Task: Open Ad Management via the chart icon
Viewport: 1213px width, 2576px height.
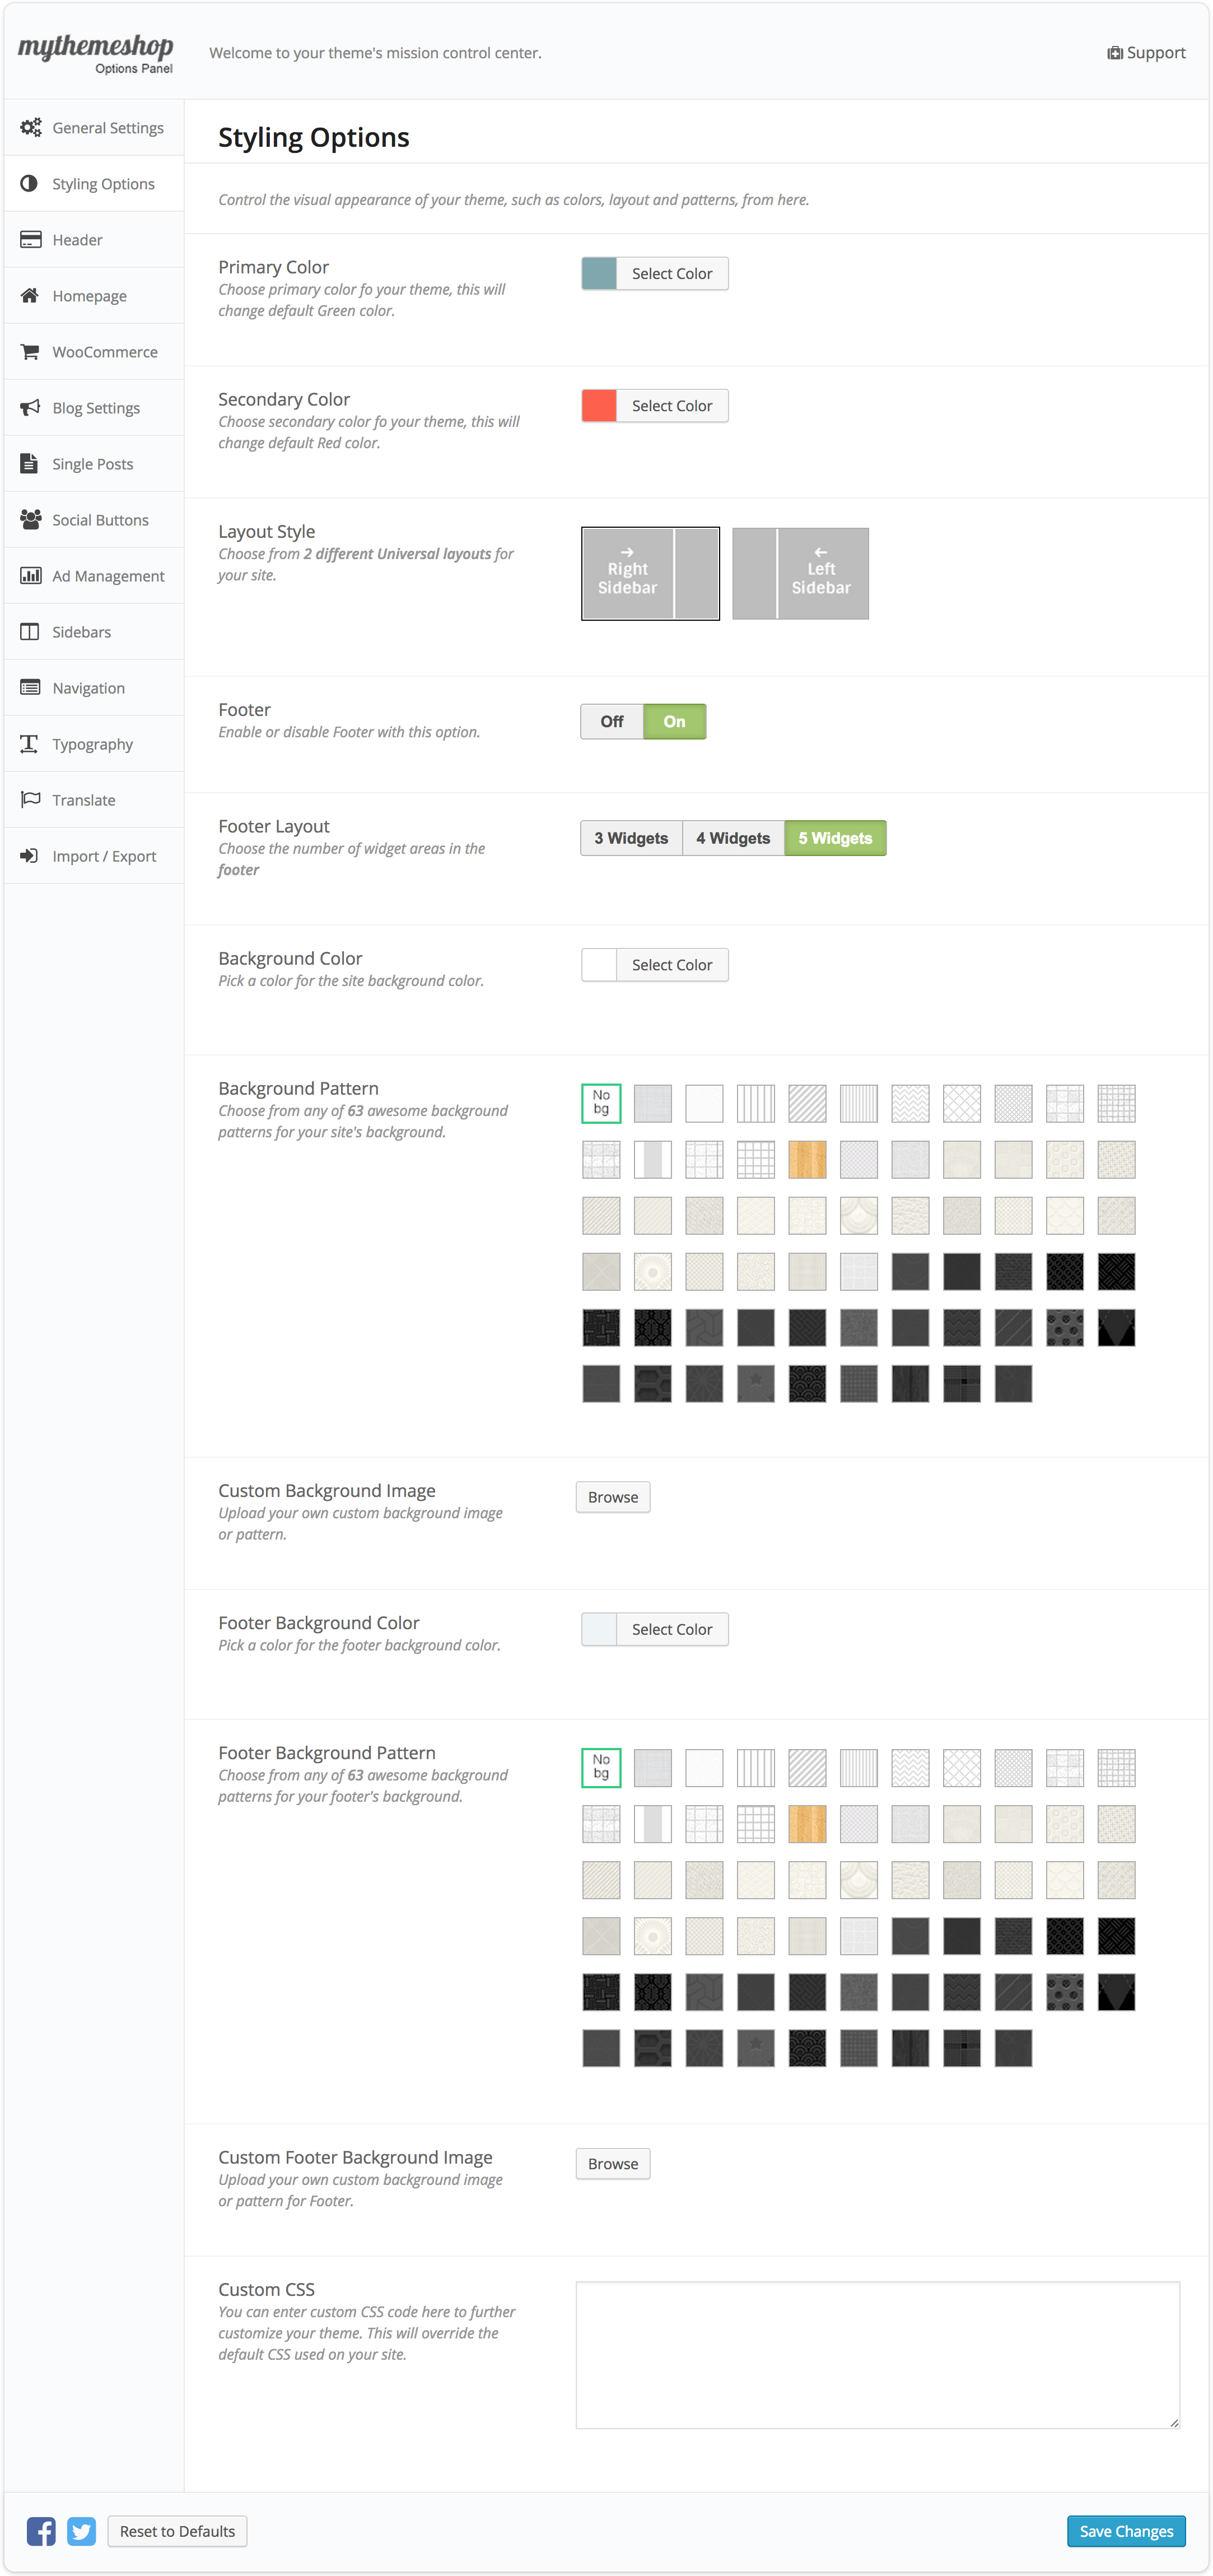Action: (30, 575)
